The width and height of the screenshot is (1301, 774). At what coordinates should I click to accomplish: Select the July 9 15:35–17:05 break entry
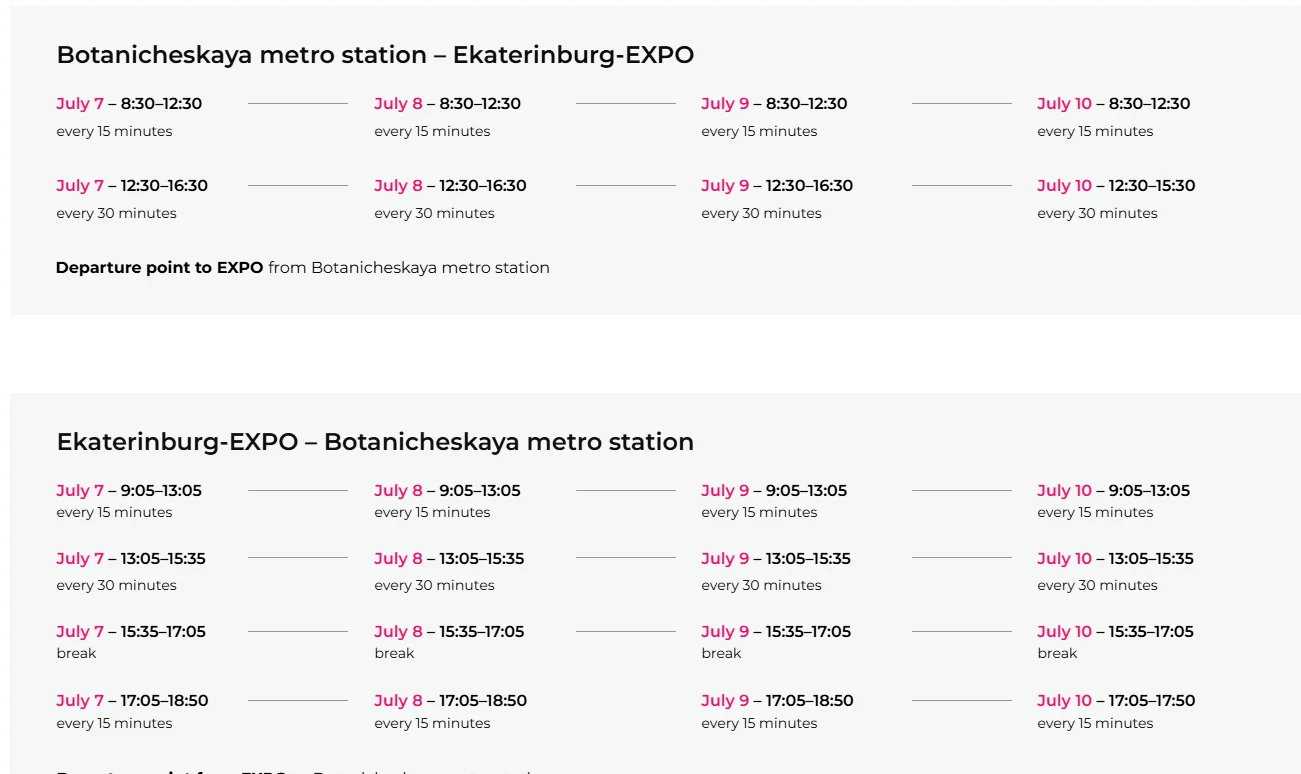tap(775, 632)
